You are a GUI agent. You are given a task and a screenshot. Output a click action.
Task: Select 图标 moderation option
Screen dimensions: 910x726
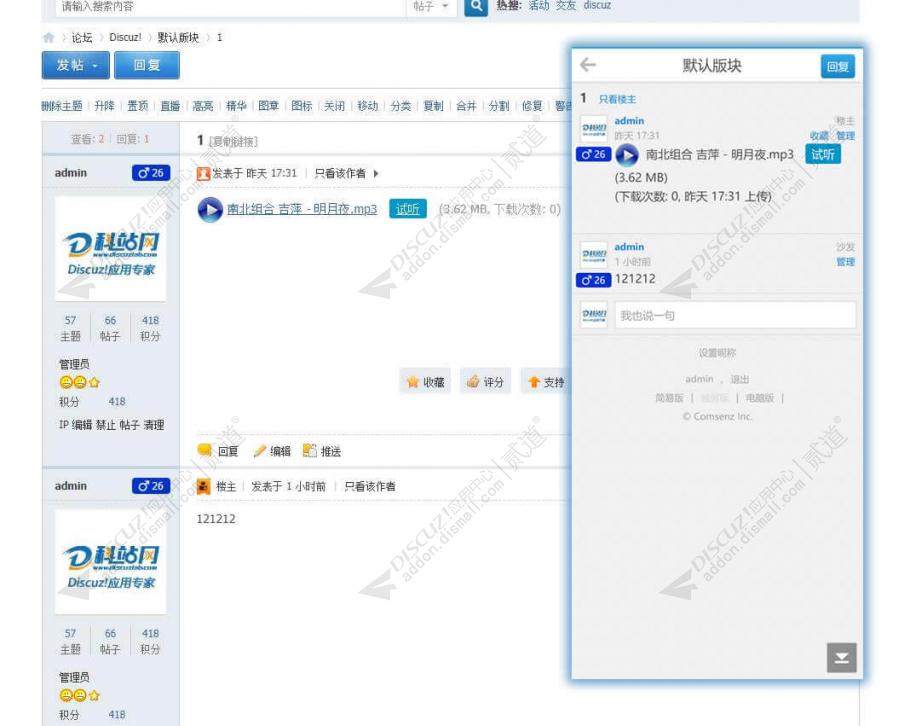[302, 106]
